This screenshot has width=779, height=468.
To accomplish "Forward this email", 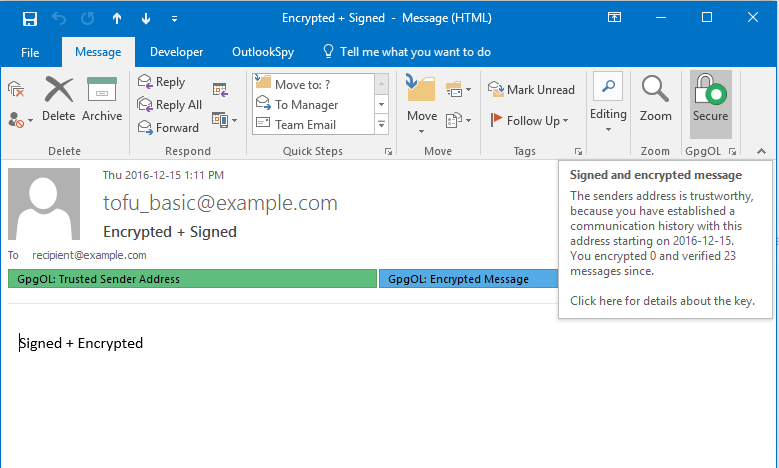I will click(168, 127).
